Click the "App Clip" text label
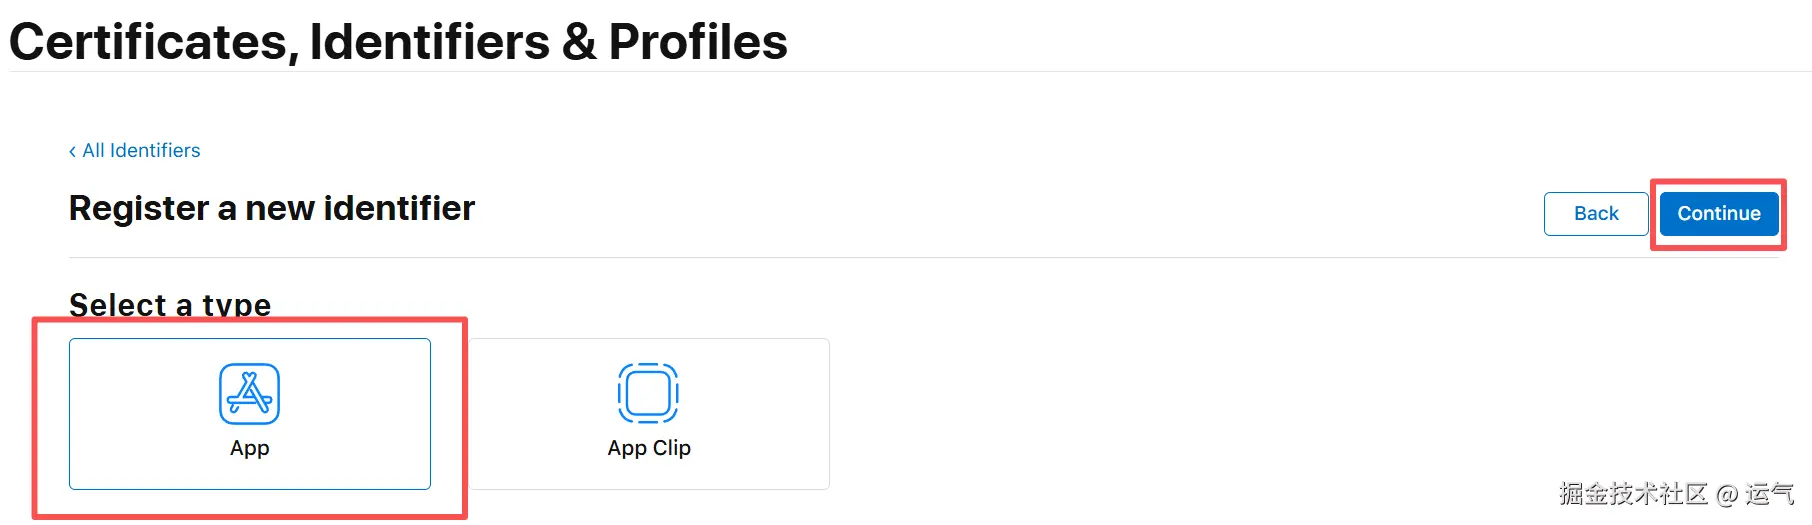Image resolution: width=1812 pixels, height=525 pixels. click(x=649, y=448)
